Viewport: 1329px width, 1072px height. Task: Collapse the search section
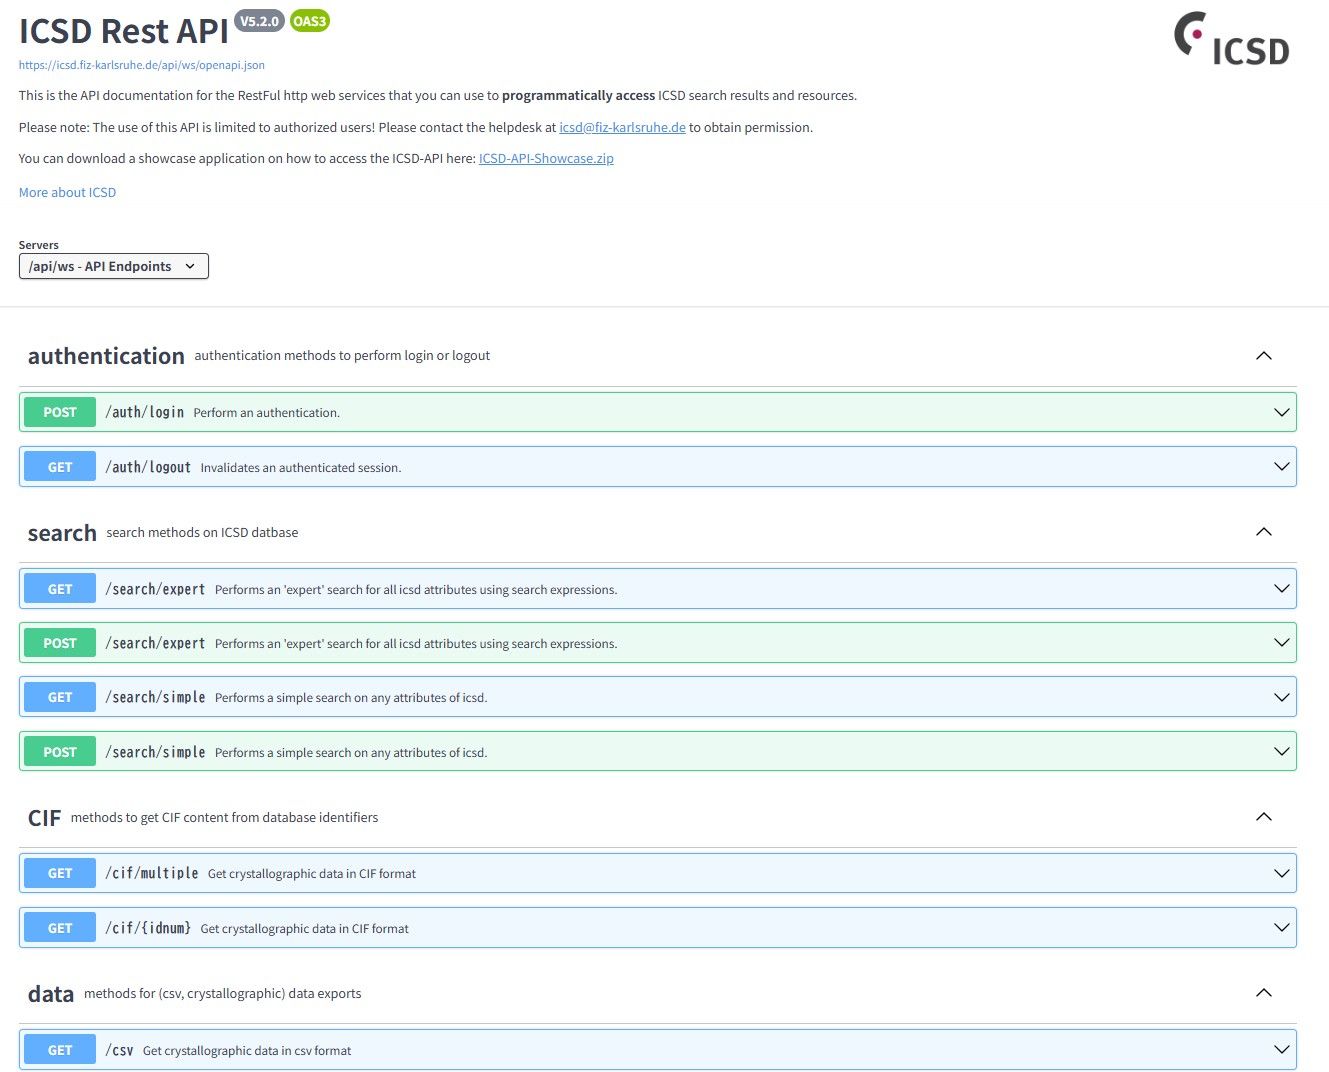(x=1264, y=532)
